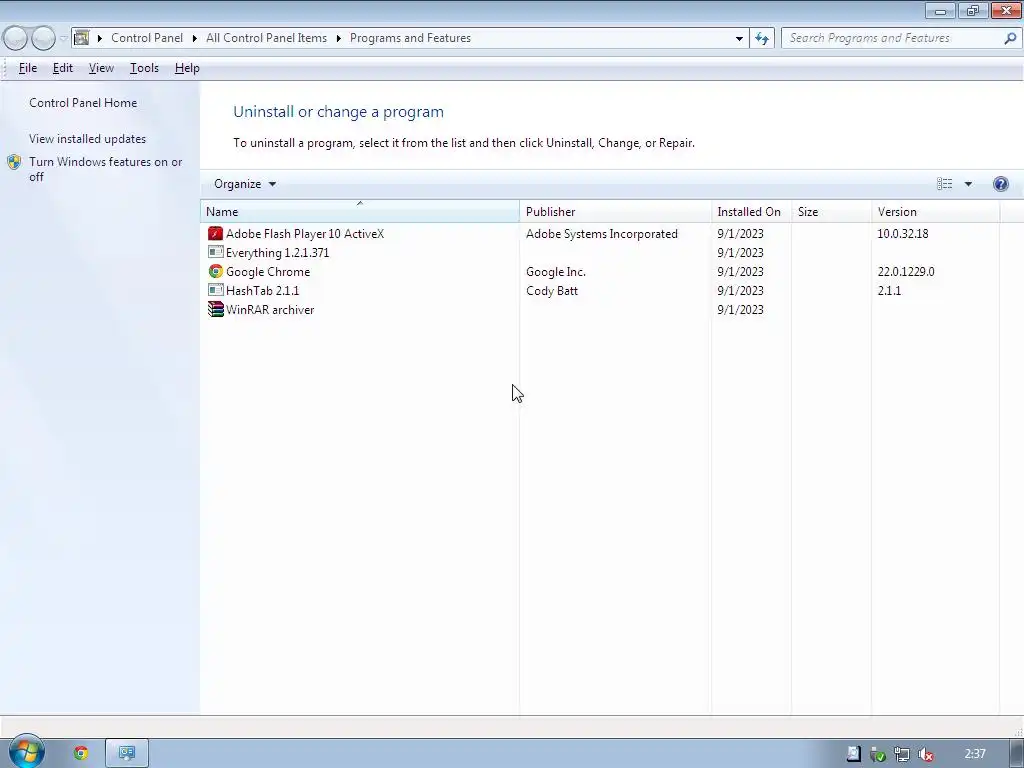Expand the arrow after Control Panel breadcrumb
This screenshot has height=768, width=1024.
195,38
